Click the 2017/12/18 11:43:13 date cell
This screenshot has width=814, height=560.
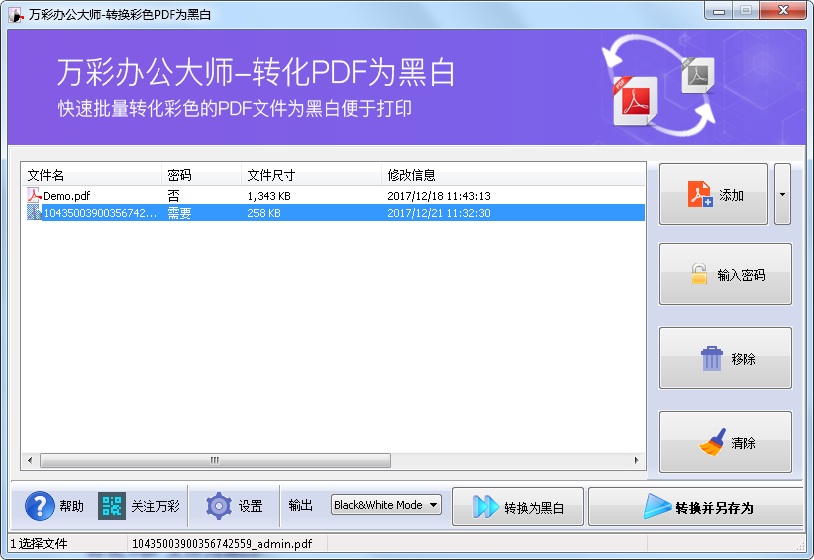(439, 196)
